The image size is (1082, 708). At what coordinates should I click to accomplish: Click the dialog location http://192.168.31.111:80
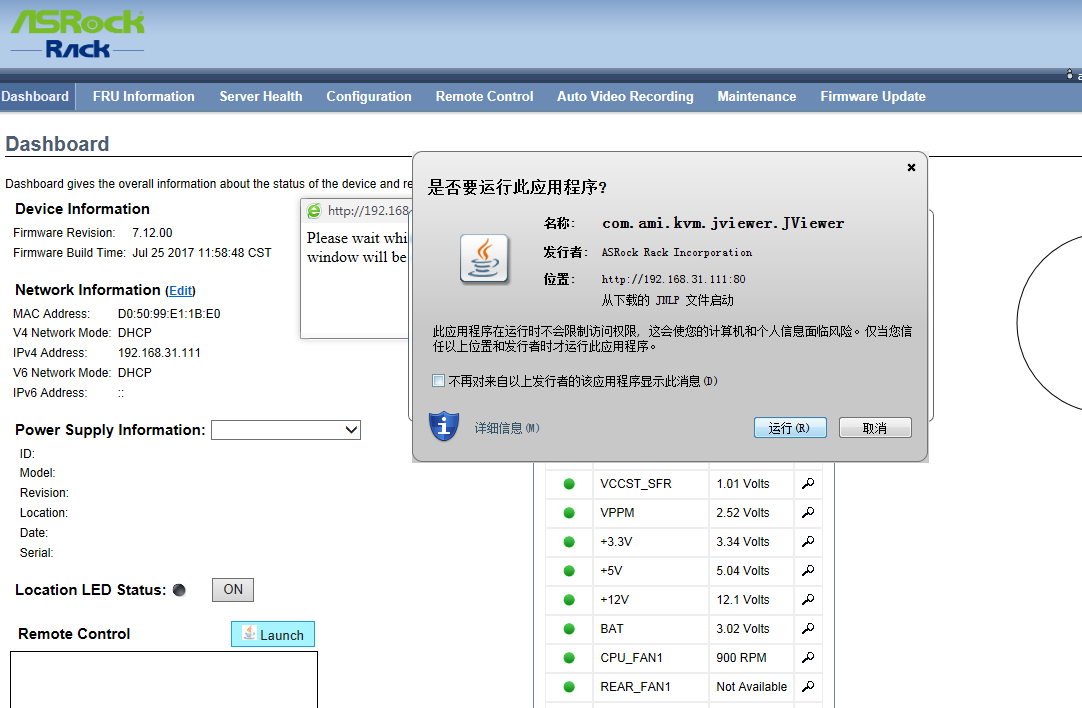673,279
